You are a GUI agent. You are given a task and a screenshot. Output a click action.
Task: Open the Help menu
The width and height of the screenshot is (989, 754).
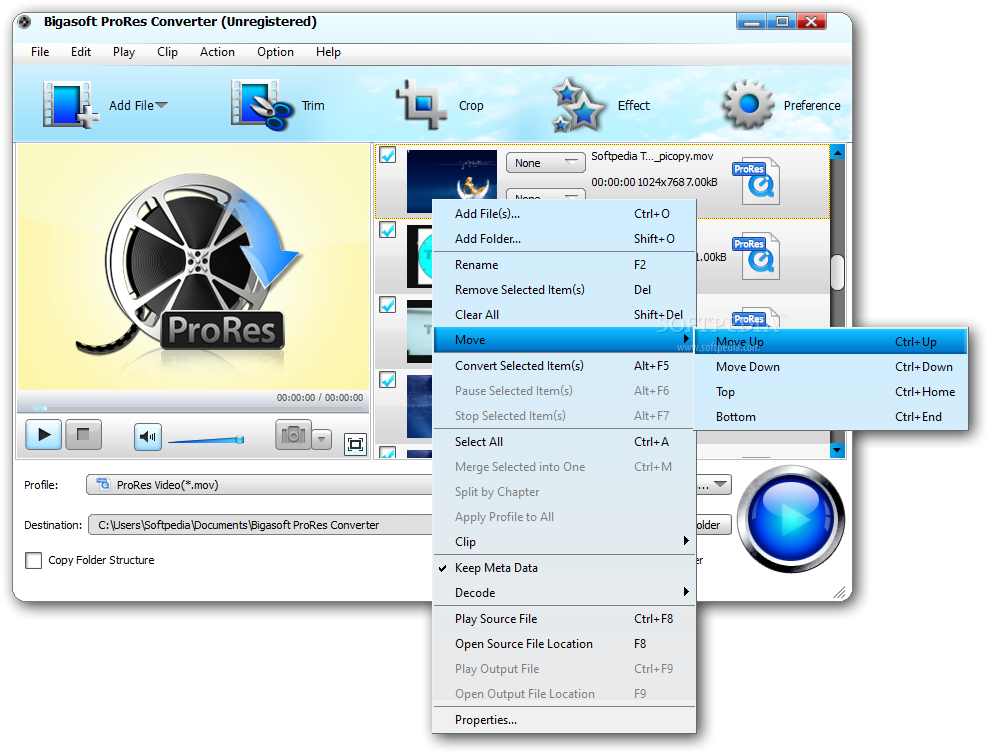pos(328,52)
